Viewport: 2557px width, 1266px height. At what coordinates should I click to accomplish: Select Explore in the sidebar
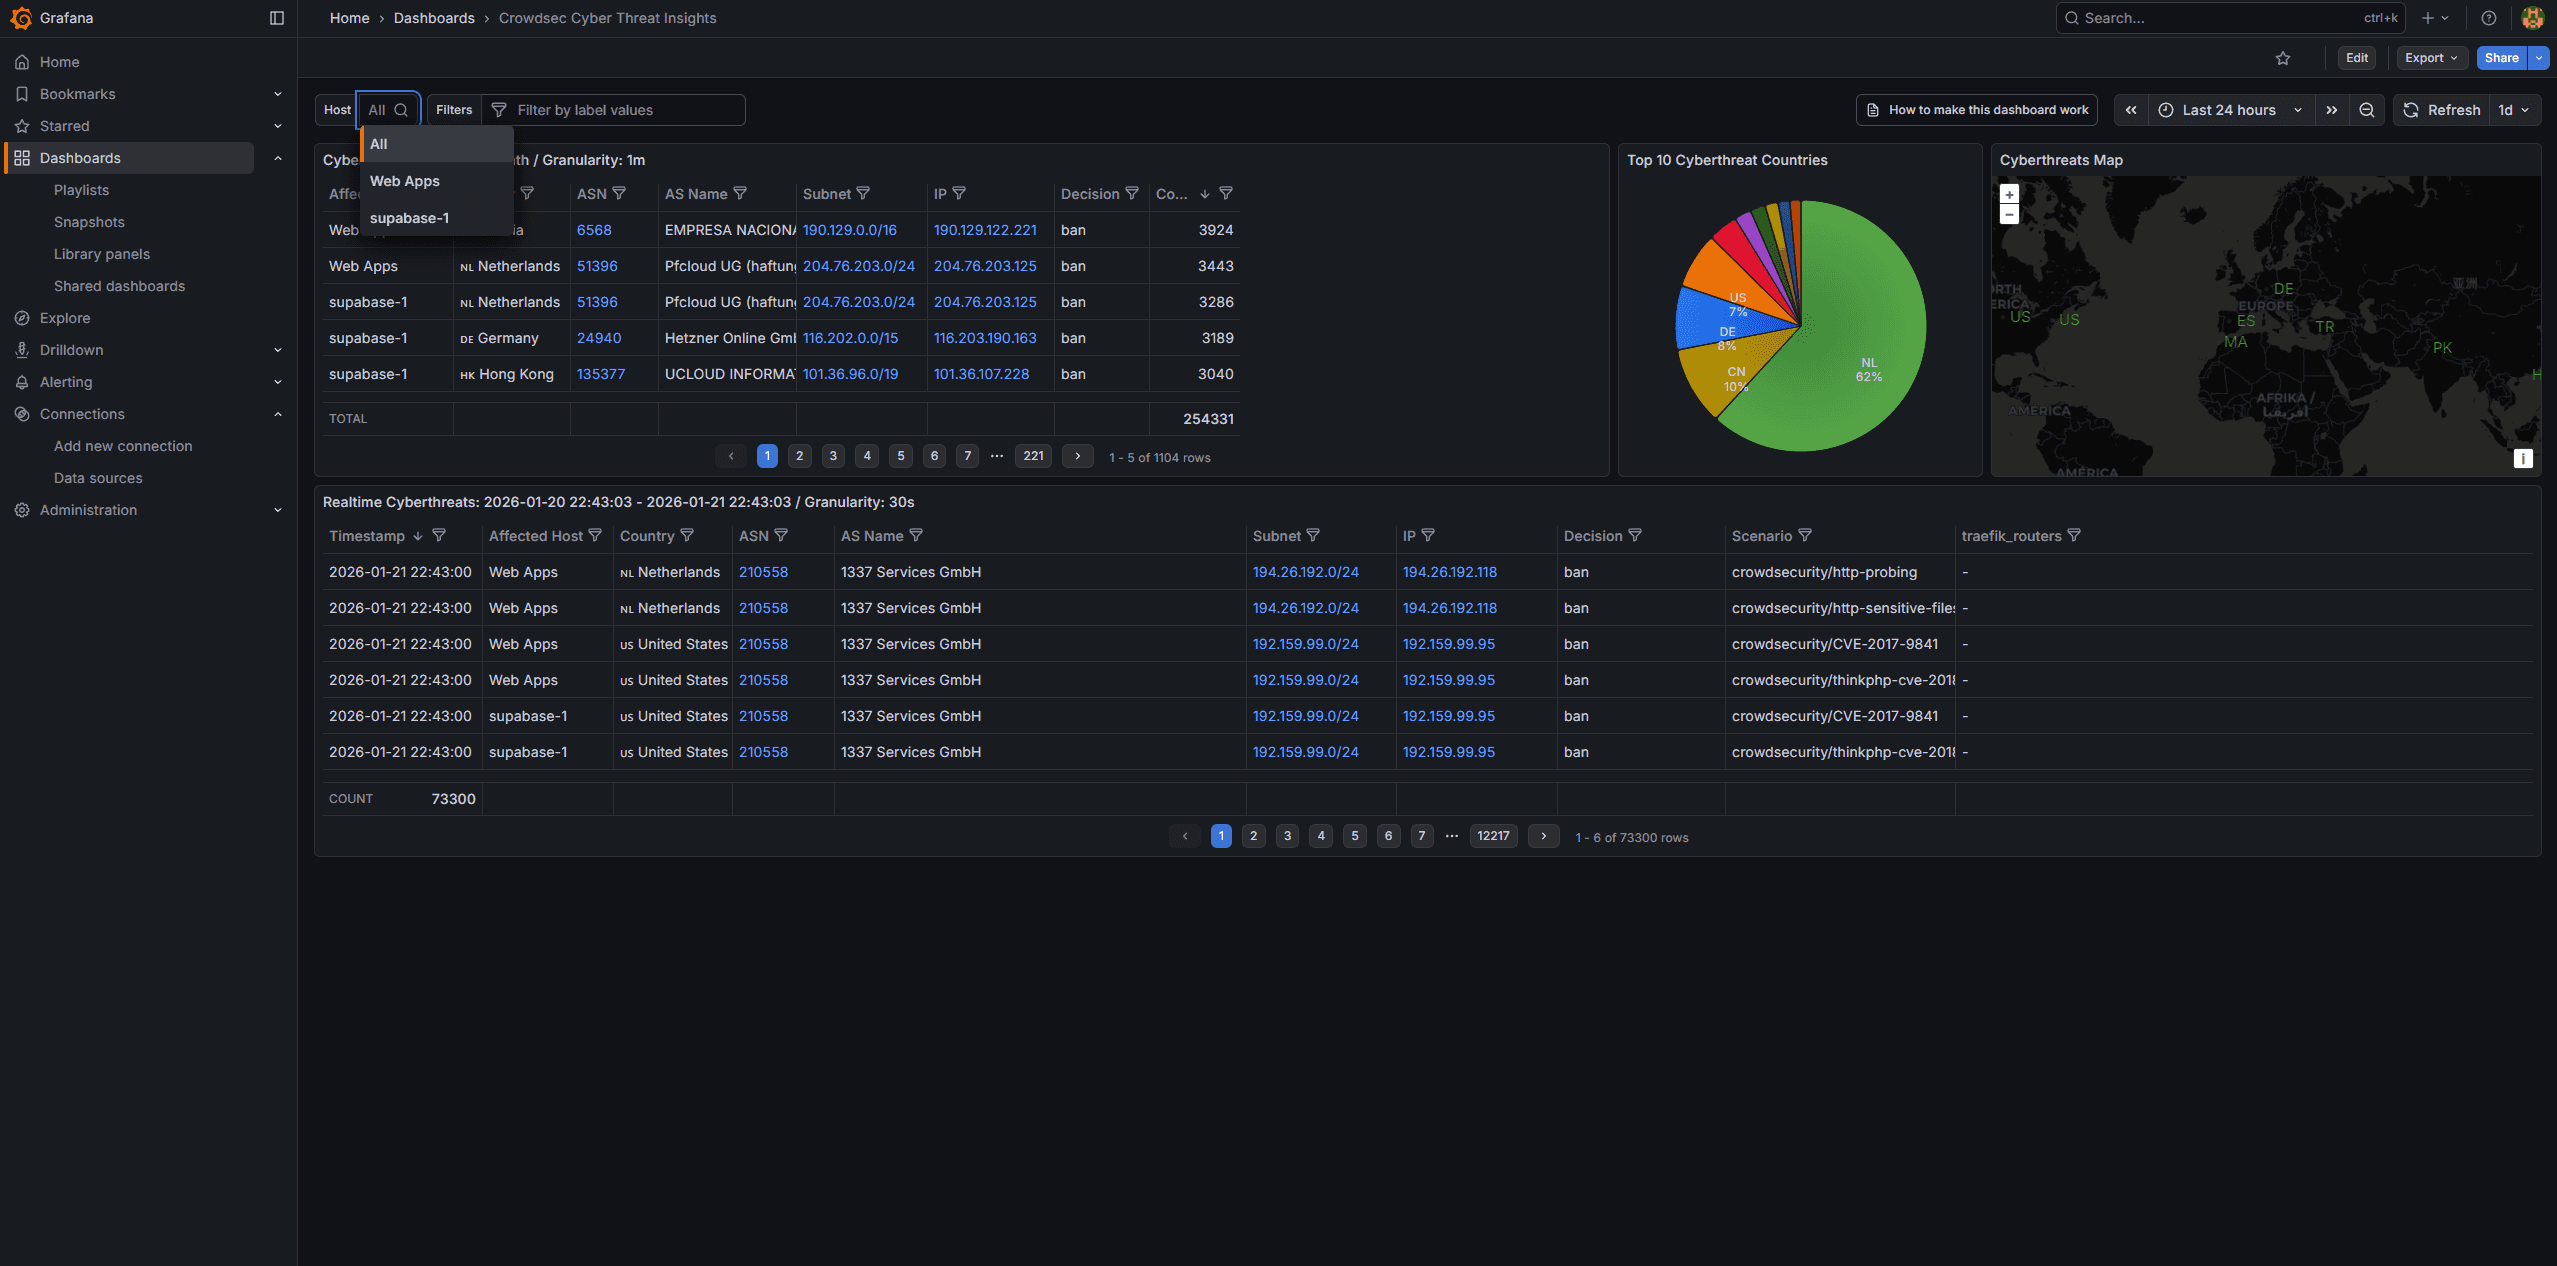point(64,317)
